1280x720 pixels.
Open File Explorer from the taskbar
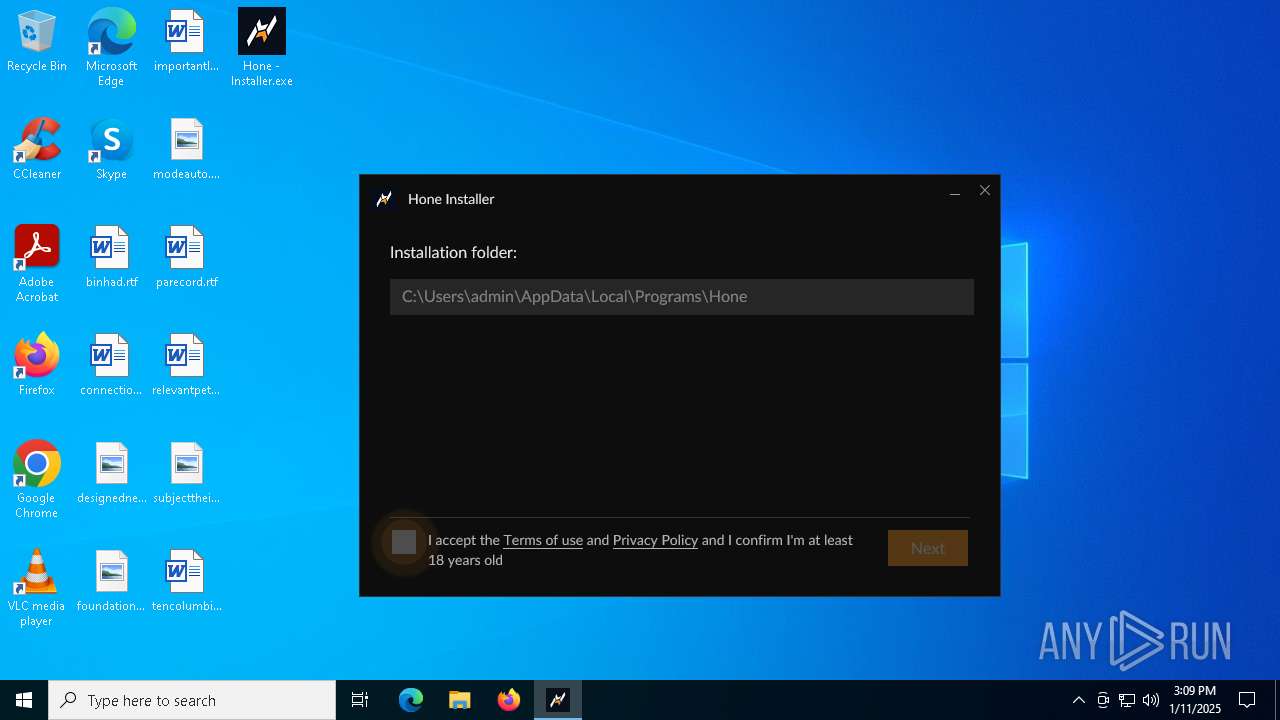pos(460,700)
